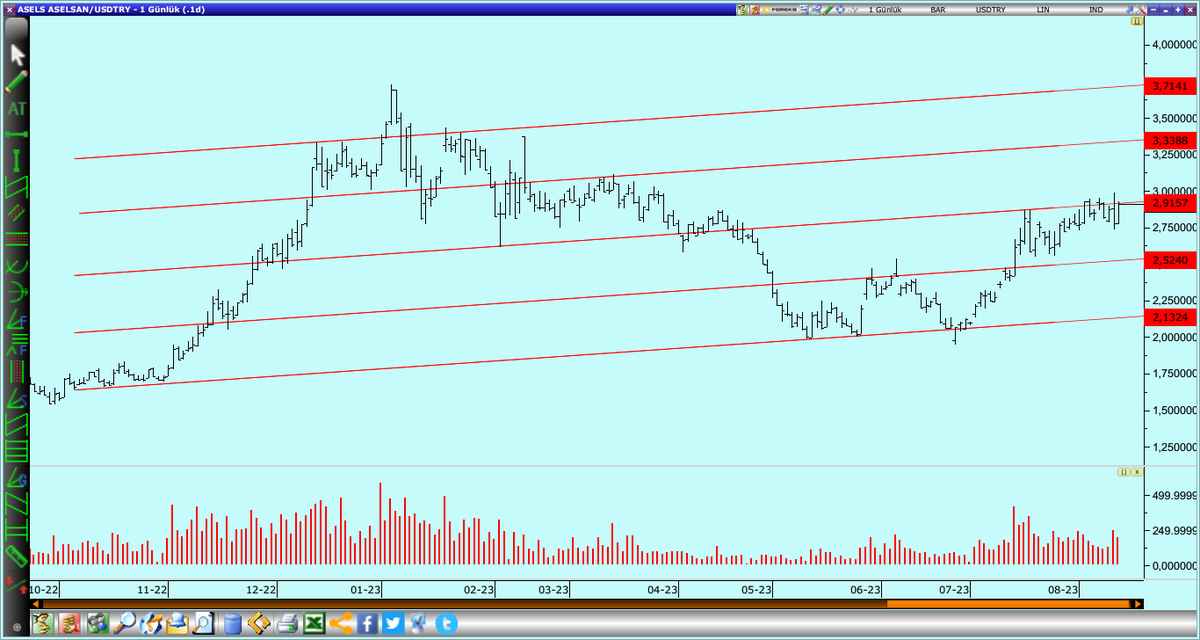Screen dimensions: 1200x640
Task: Click the green pencil icon in top toolbar
Action: (x=828, y=9)
